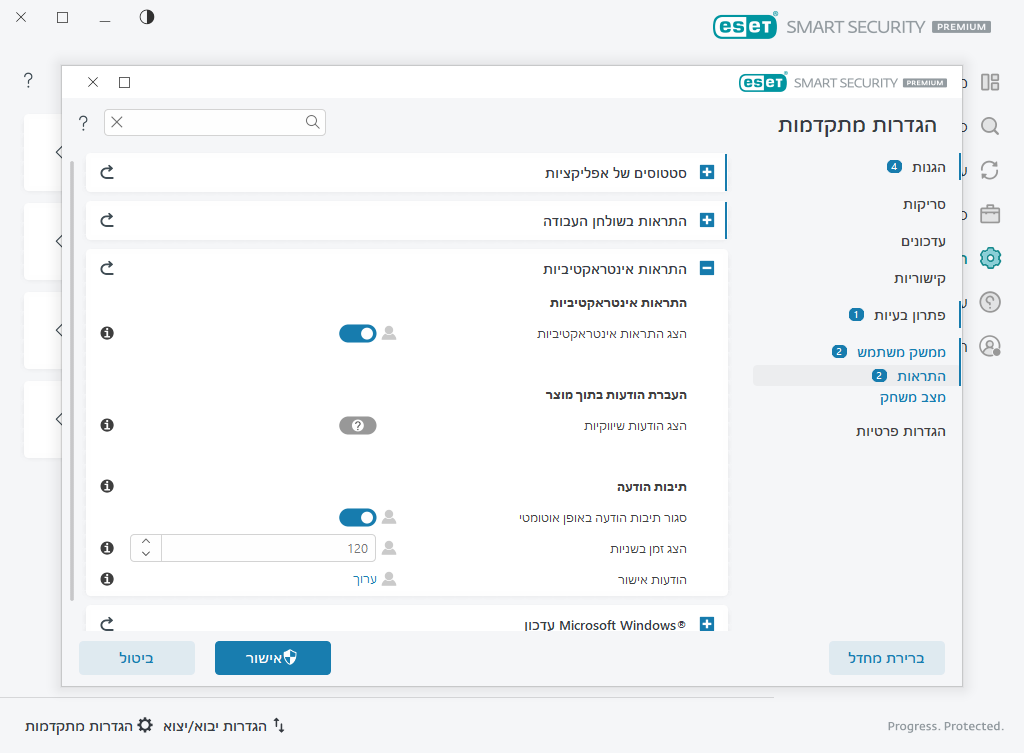Toggle the dark/light contrast theme icon

(147, 17)
